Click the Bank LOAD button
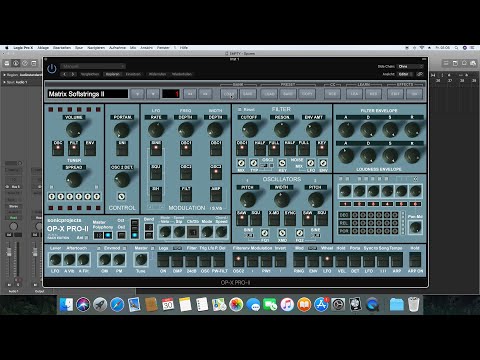The height and width of the screenshot is (360, 480). [x=229, y=94]
